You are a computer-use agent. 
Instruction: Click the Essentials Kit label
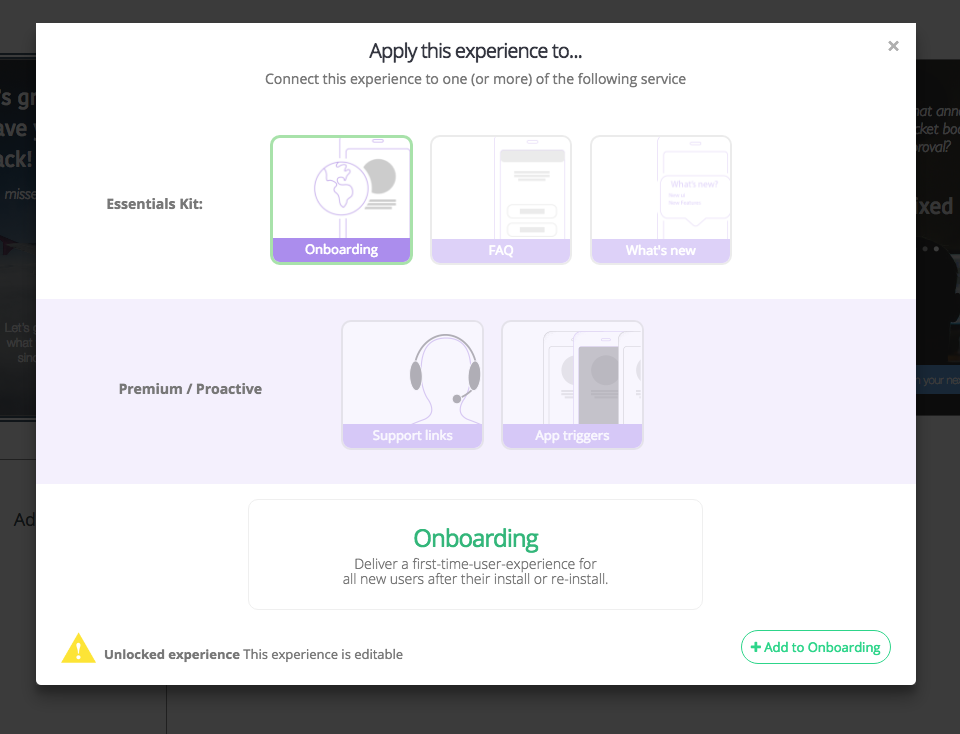154,204
